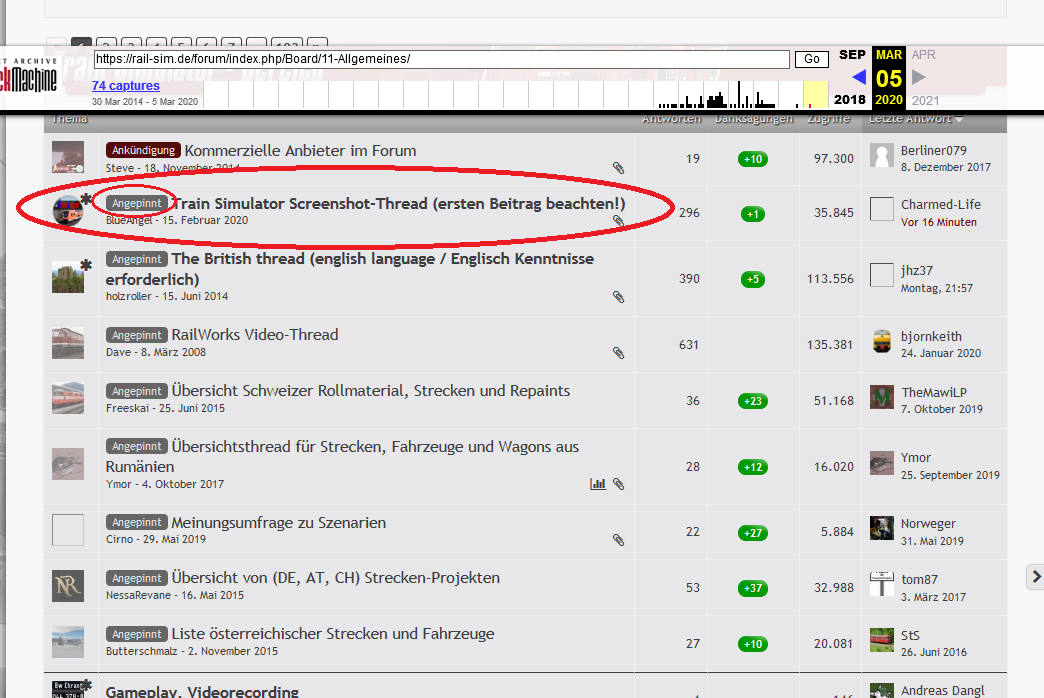Click Norweger's avatar in last reply column
This screenshot has height=698, width=1044.
(882, 528)
